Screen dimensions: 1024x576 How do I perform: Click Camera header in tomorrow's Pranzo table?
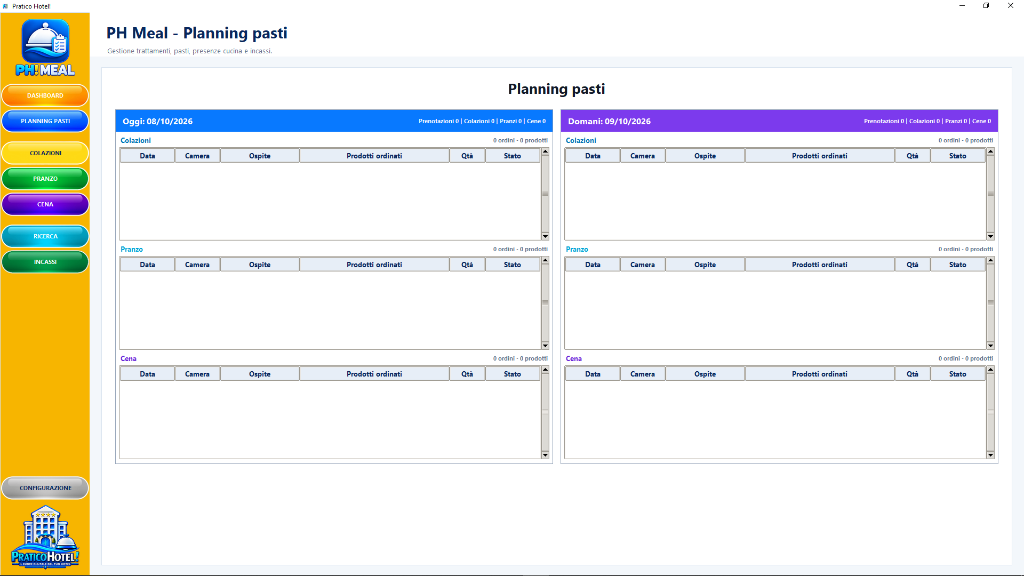[x=643, y=264]
